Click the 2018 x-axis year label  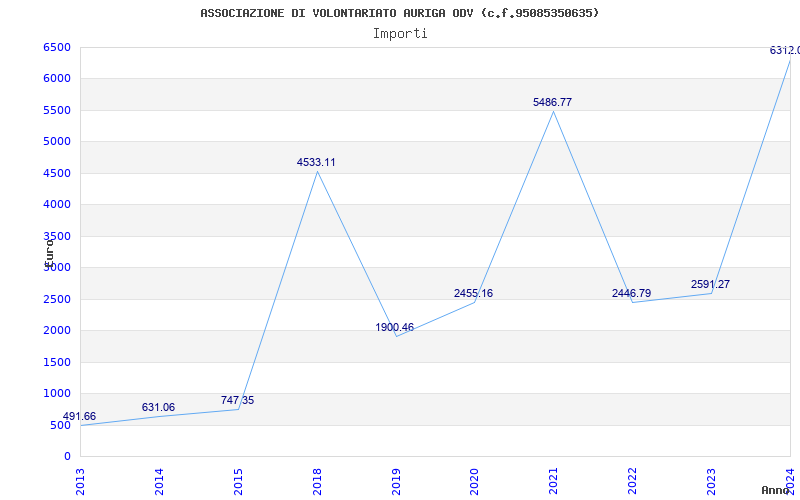[x=317, y=482]
